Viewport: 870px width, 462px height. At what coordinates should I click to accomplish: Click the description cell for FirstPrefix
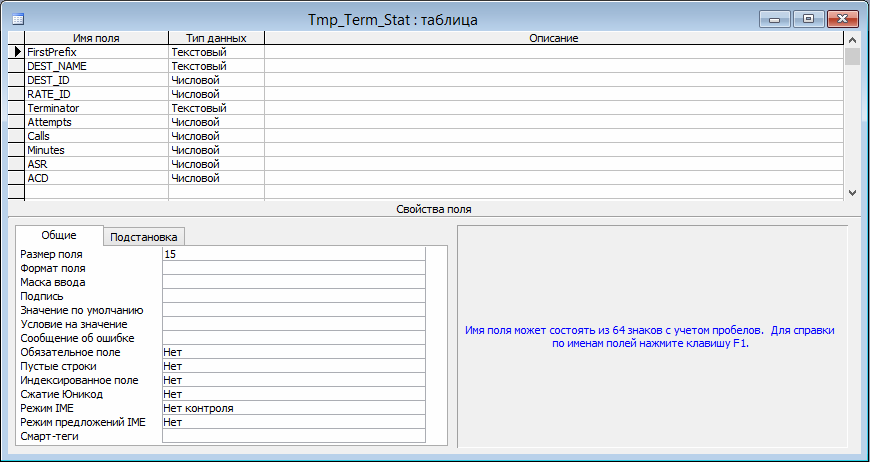tap(554, 52)
